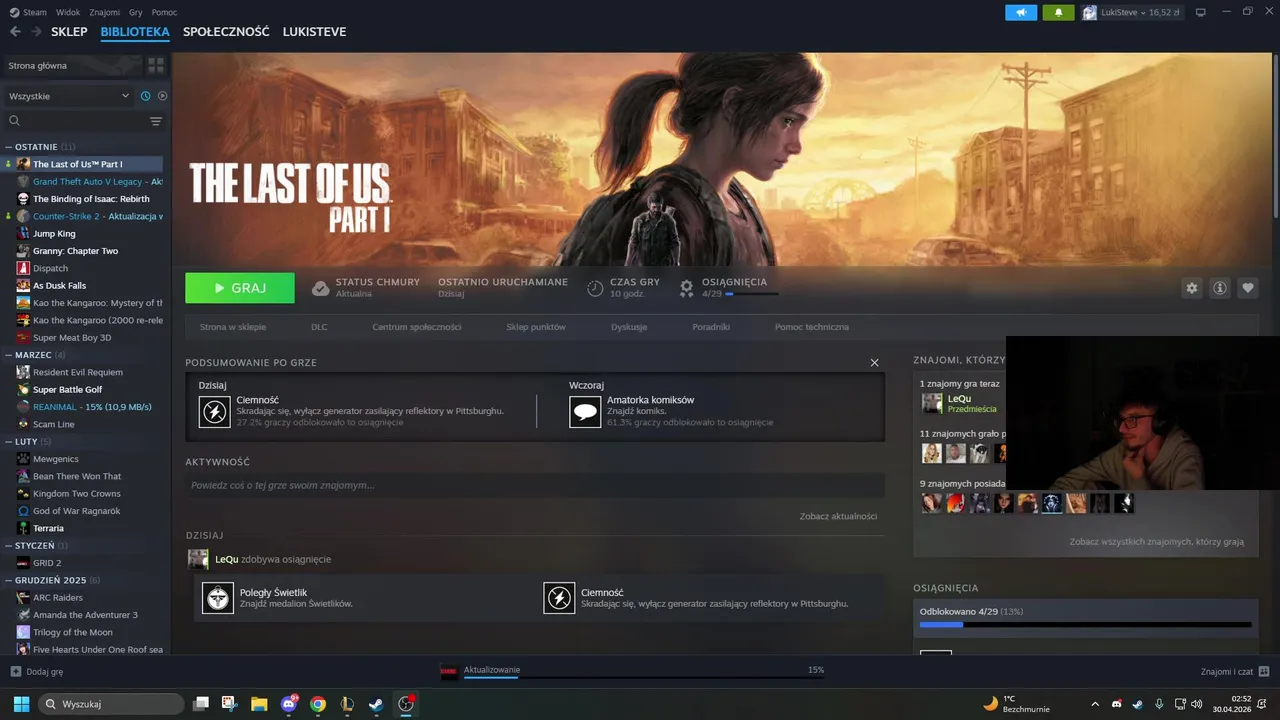Close the post-game summary panel
Image resolution: width=1280 pixels, height=720 pixels.
point(874,363)
